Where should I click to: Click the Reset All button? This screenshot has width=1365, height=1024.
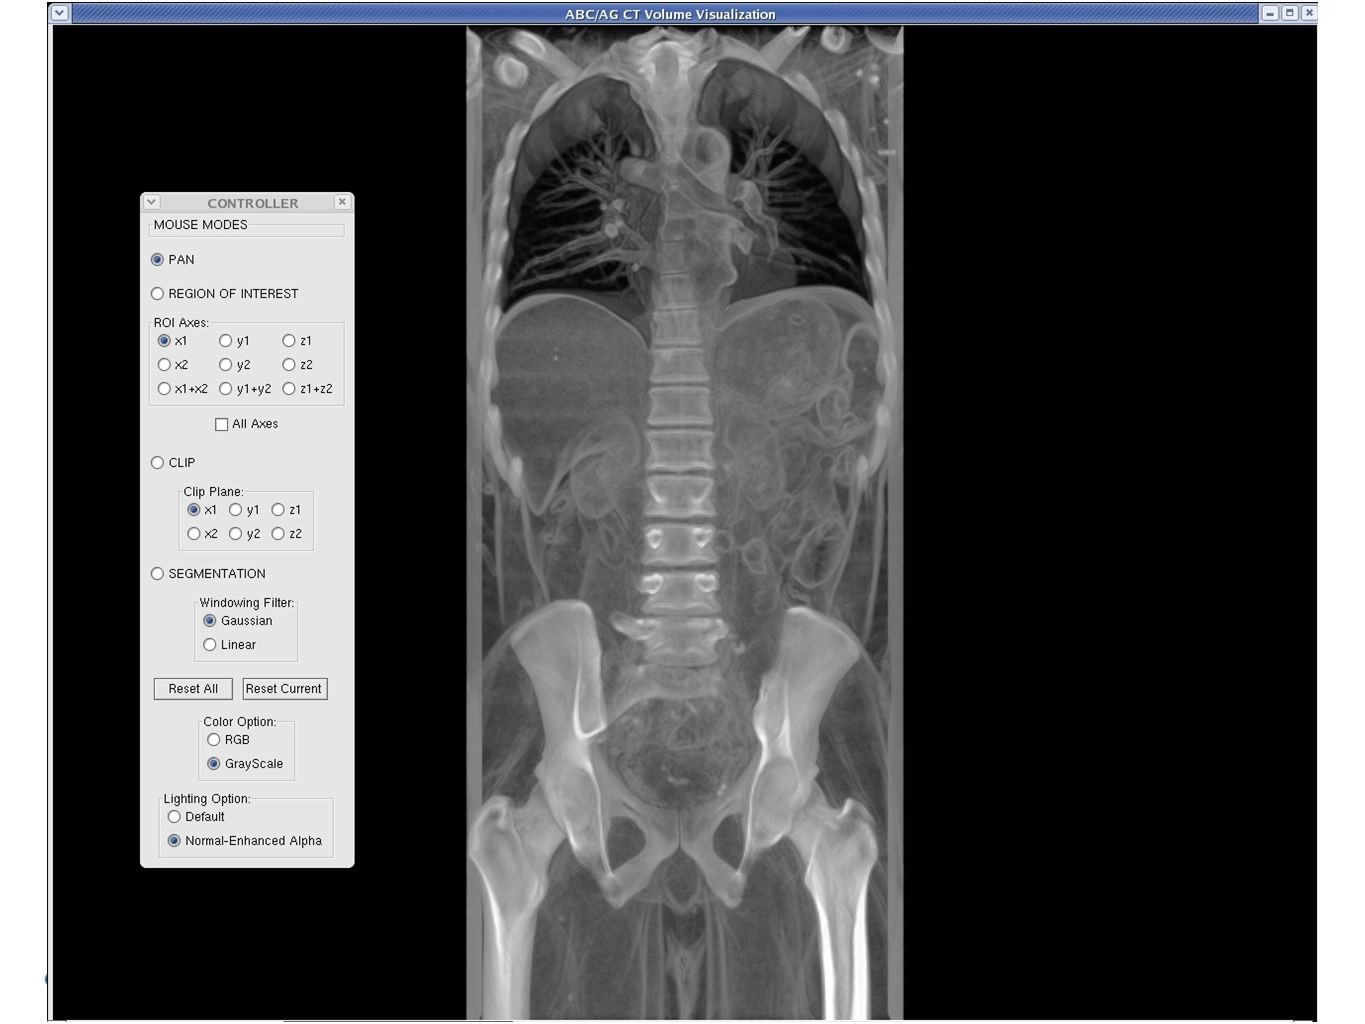point(193,689)
